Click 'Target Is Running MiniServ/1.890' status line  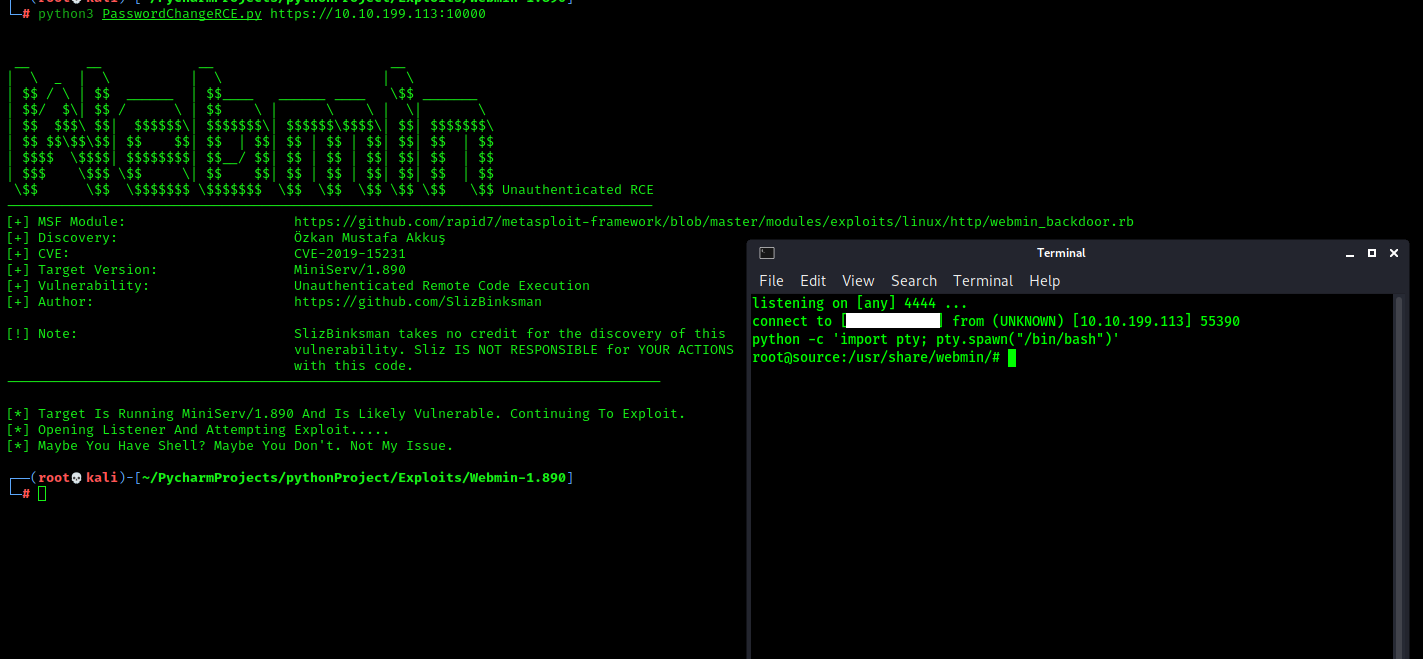pos(346,414)
